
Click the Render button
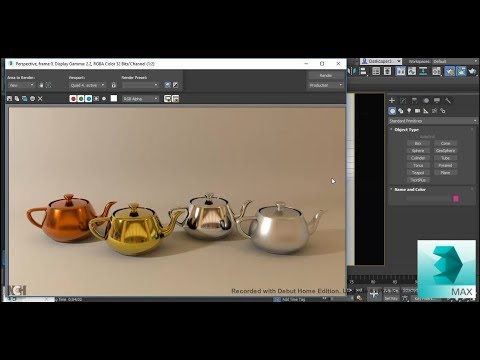[325, 76]
